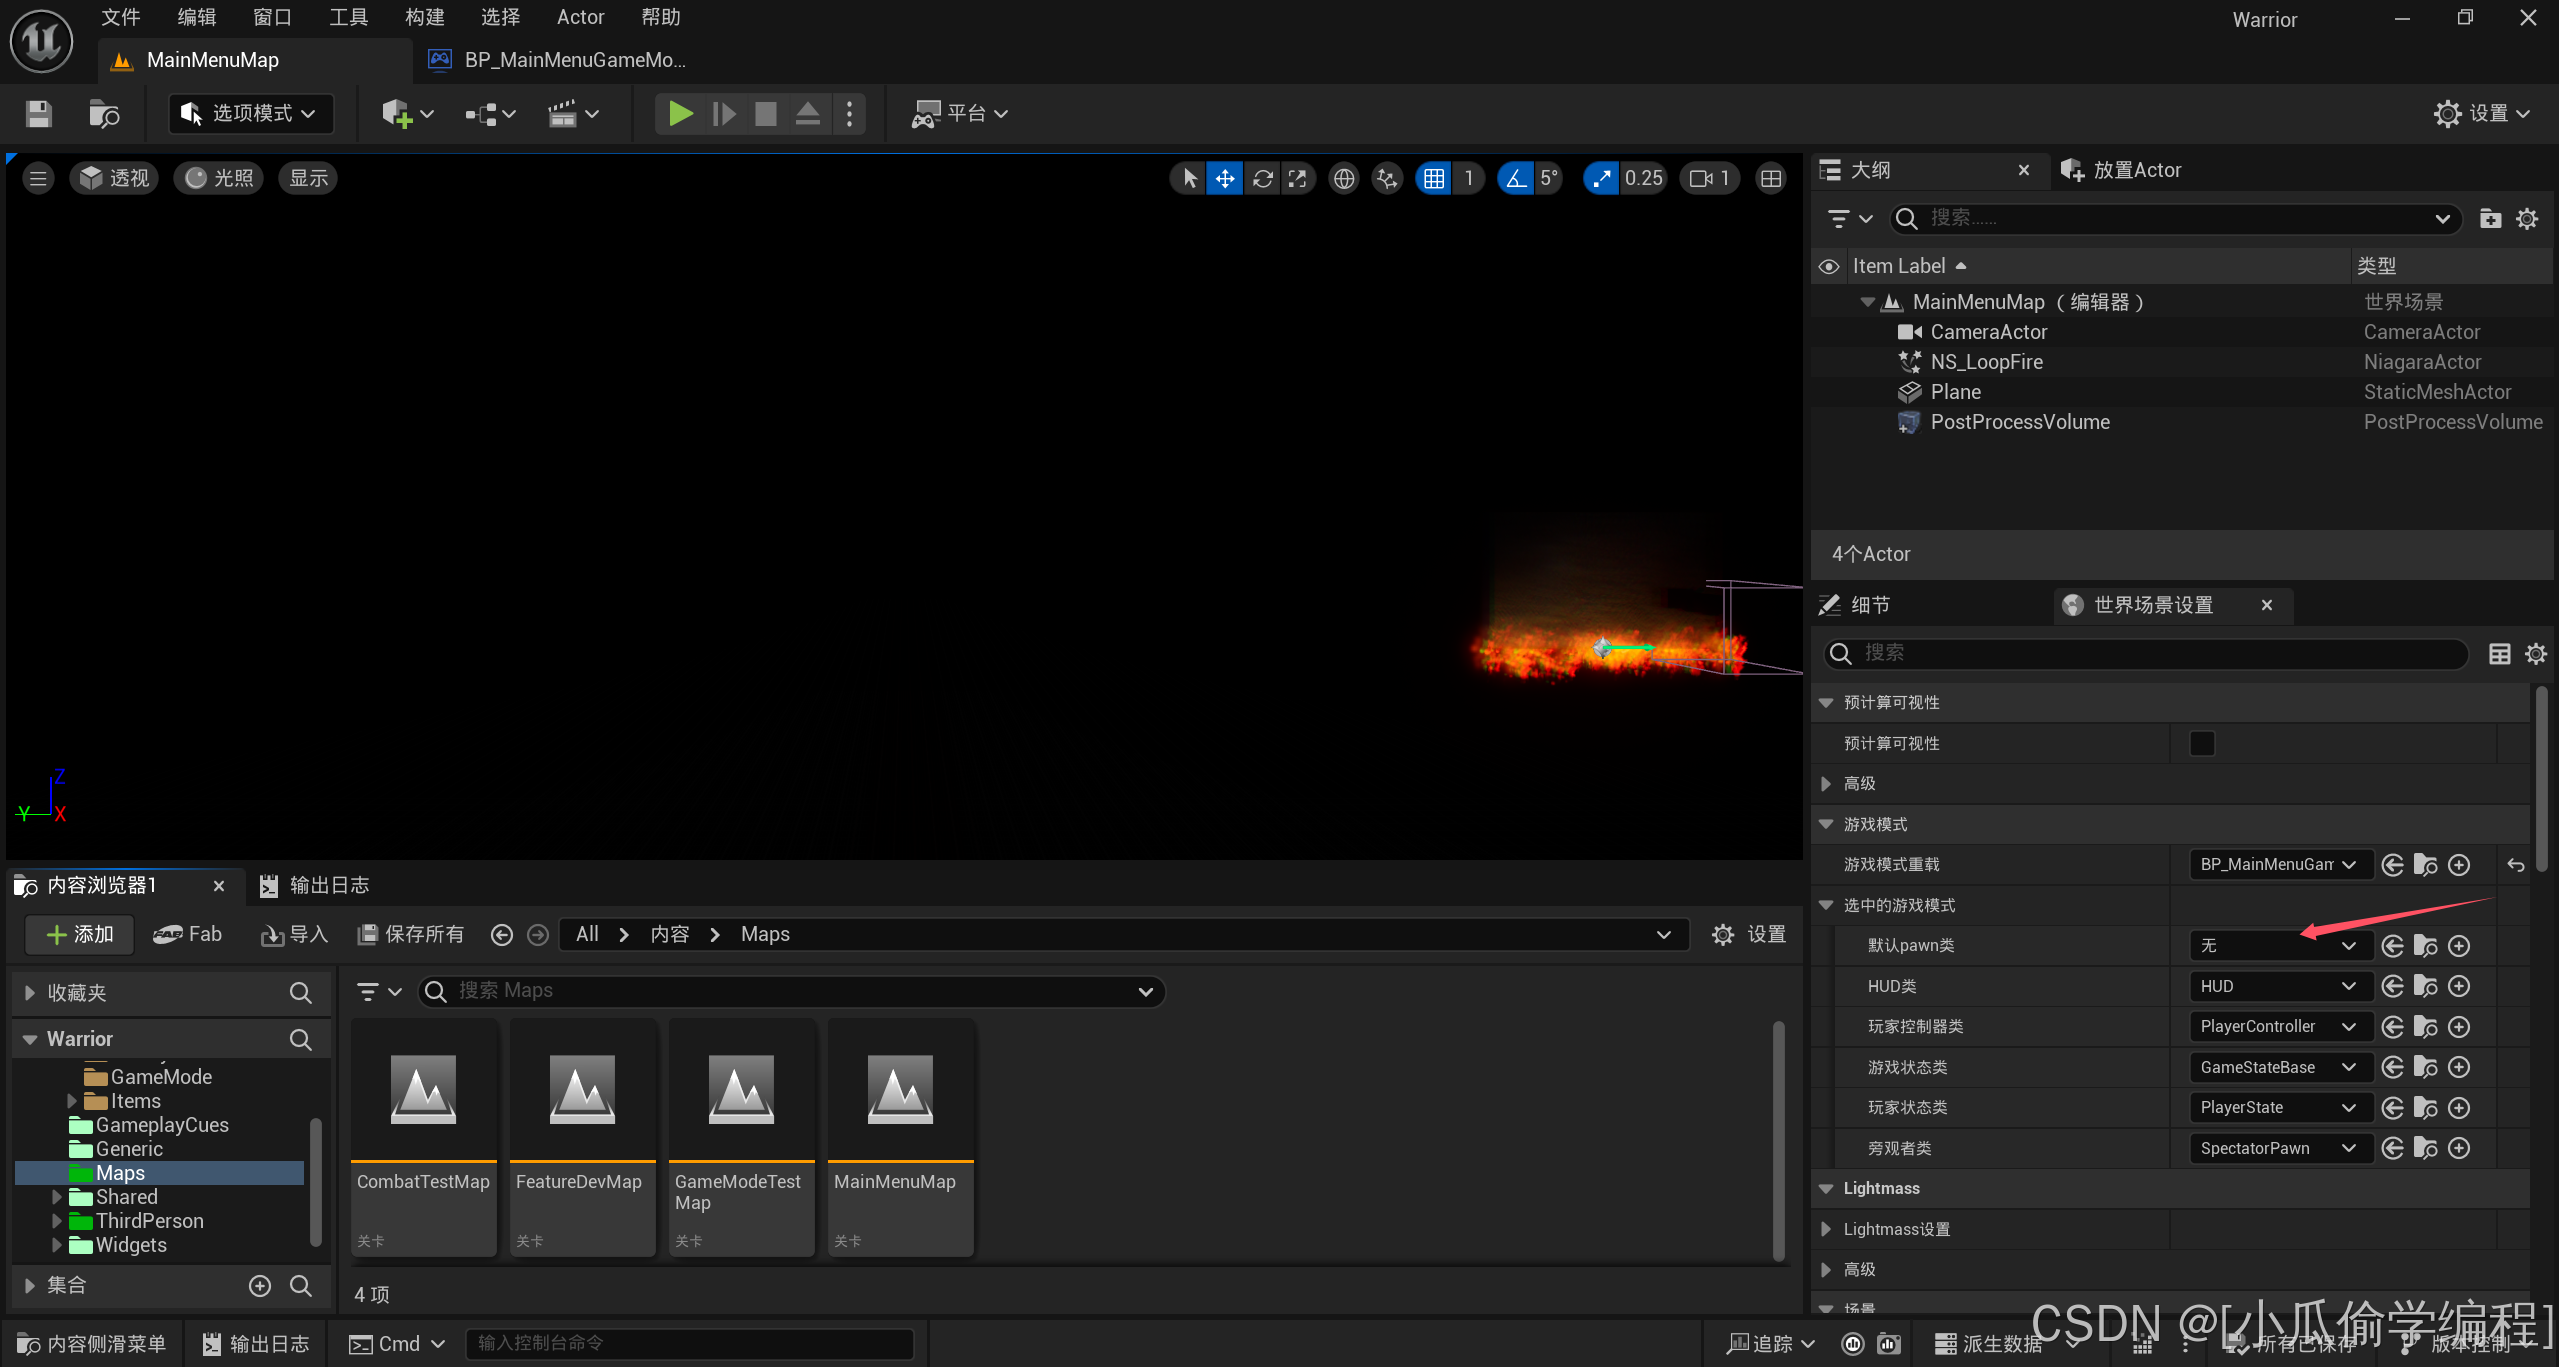
Task: Click Save All in content browser
Action: click(x=410, y=934)
